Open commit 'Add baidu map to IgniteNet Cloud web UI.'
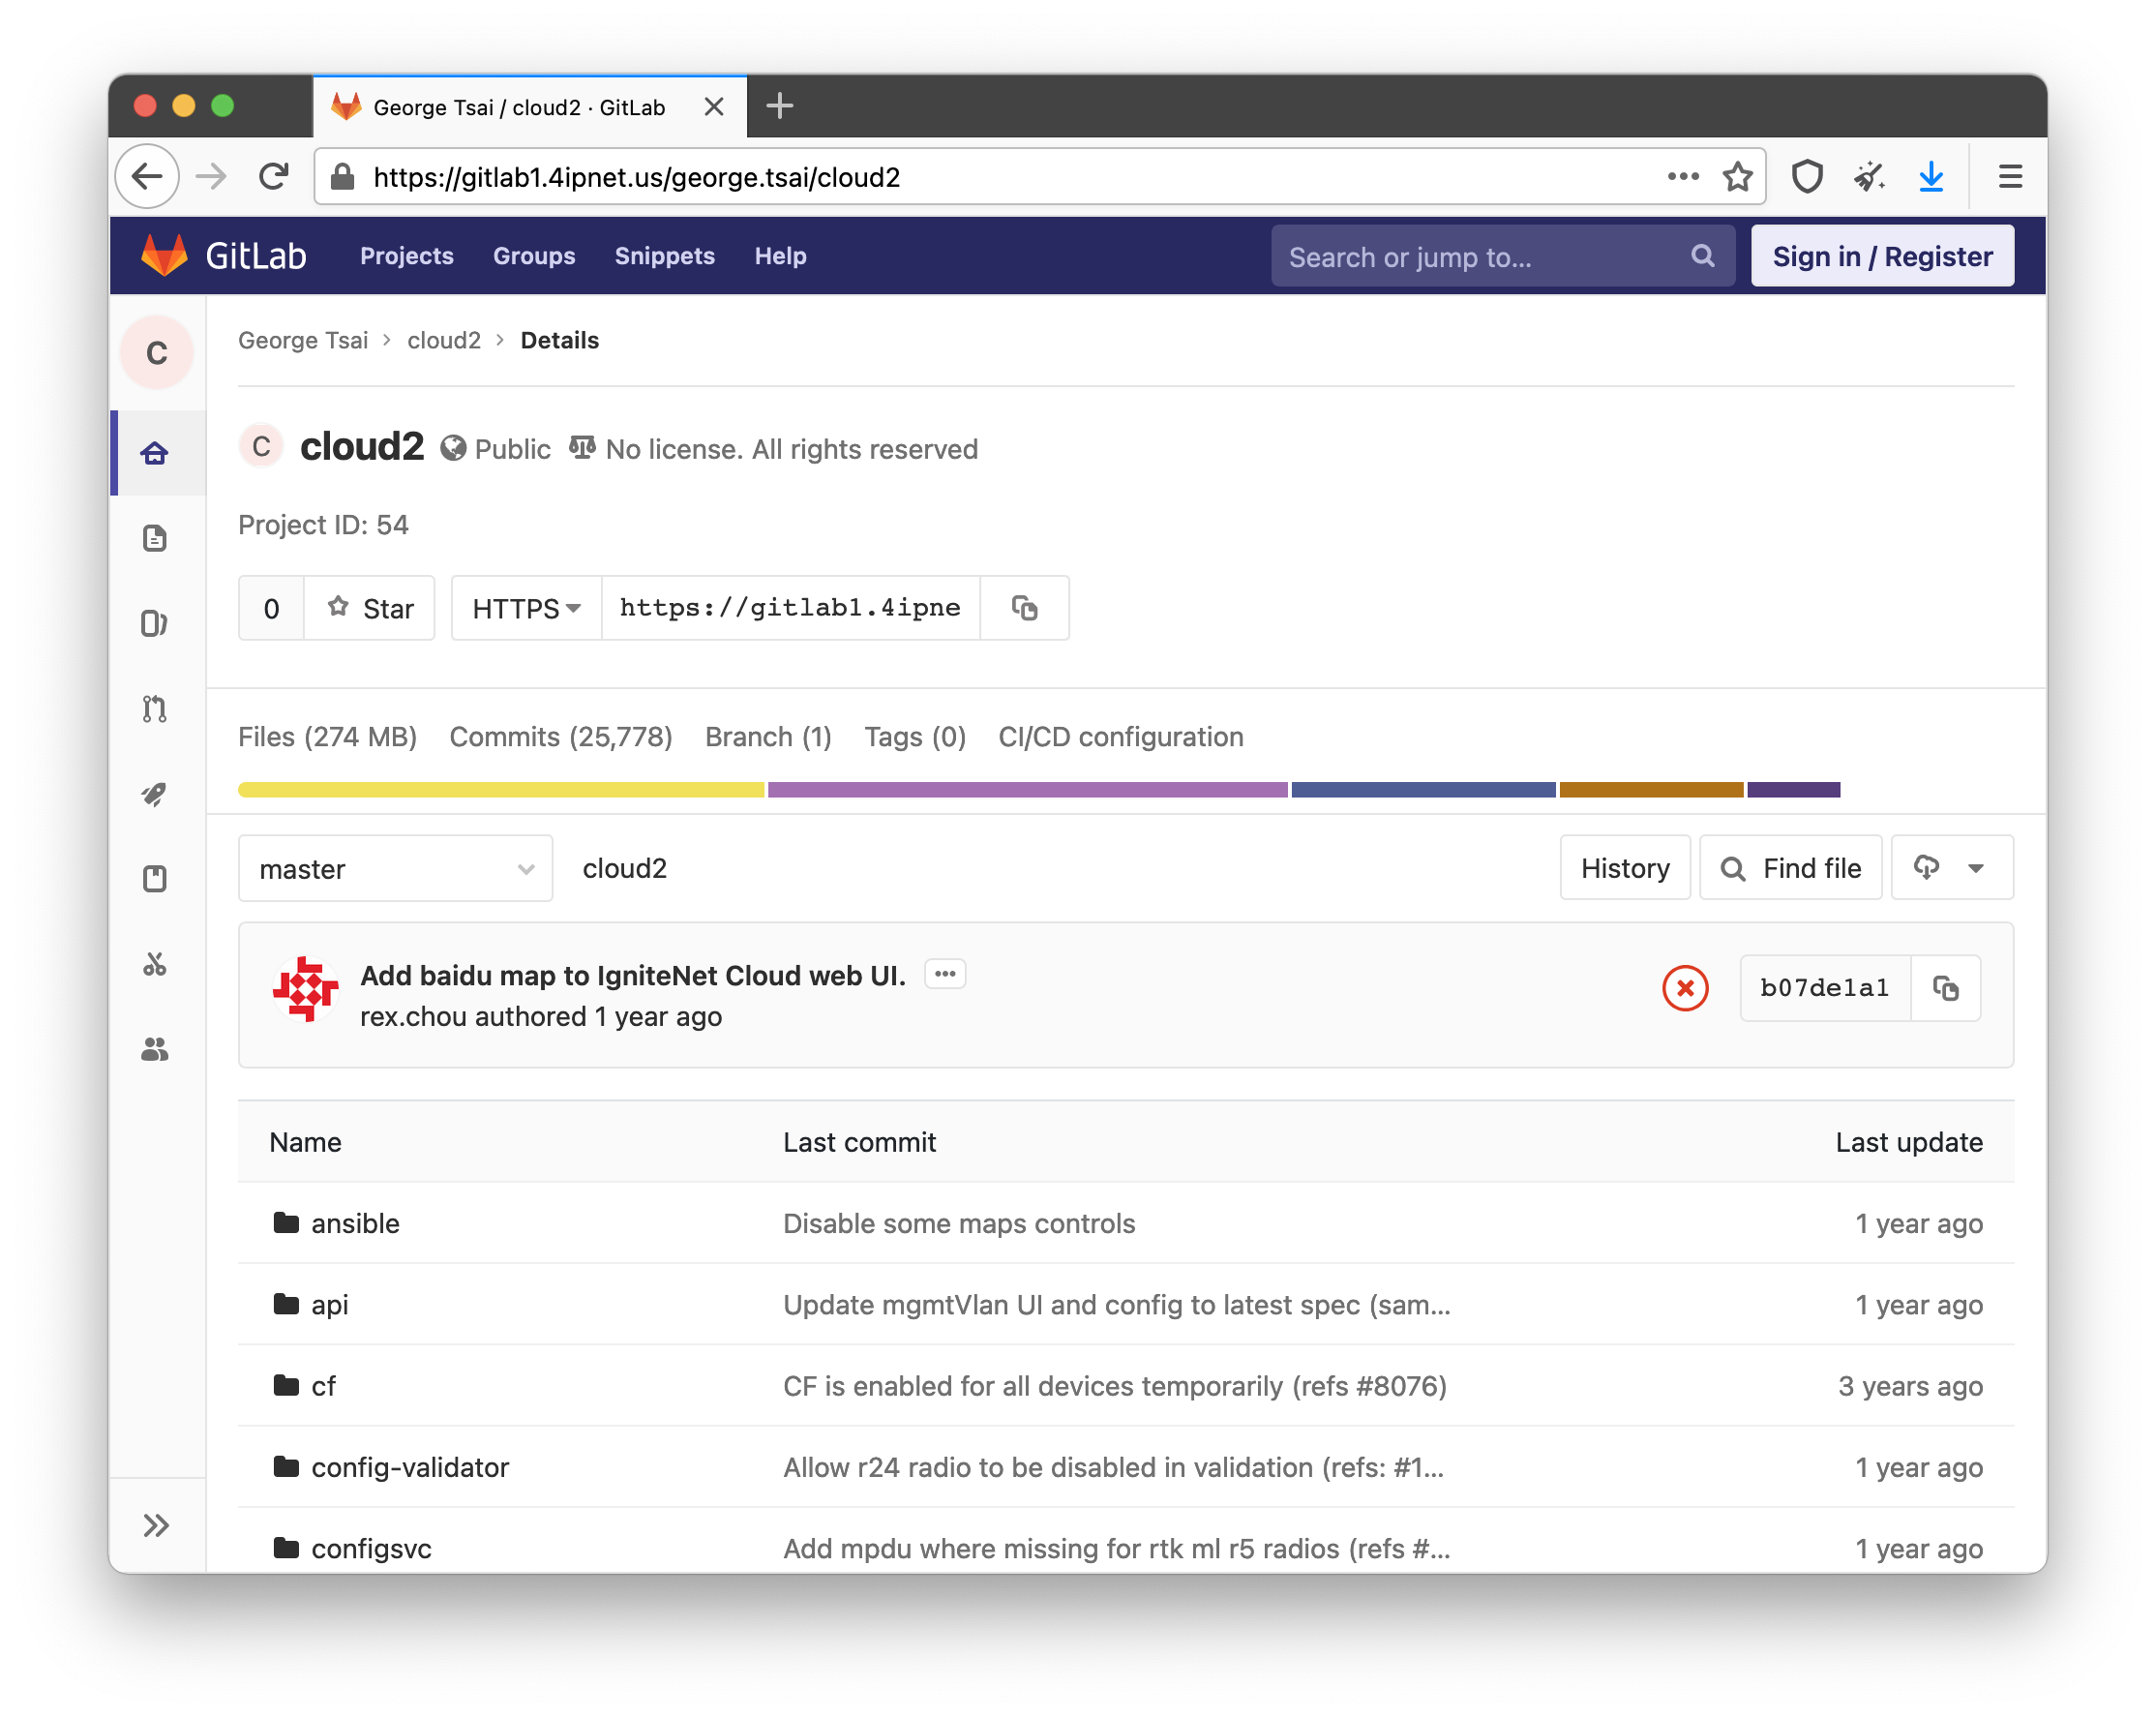This screenshot has width=2156, height=1717. tap(633, 975)
